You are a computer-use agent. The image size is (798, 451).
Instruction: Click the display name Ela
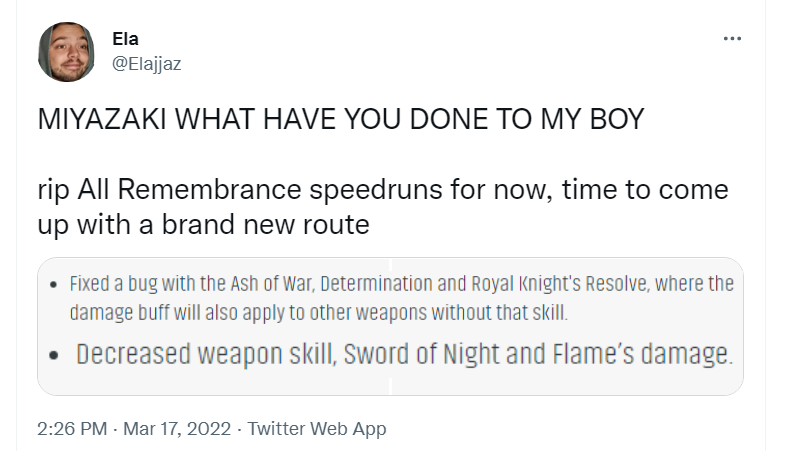125,39
